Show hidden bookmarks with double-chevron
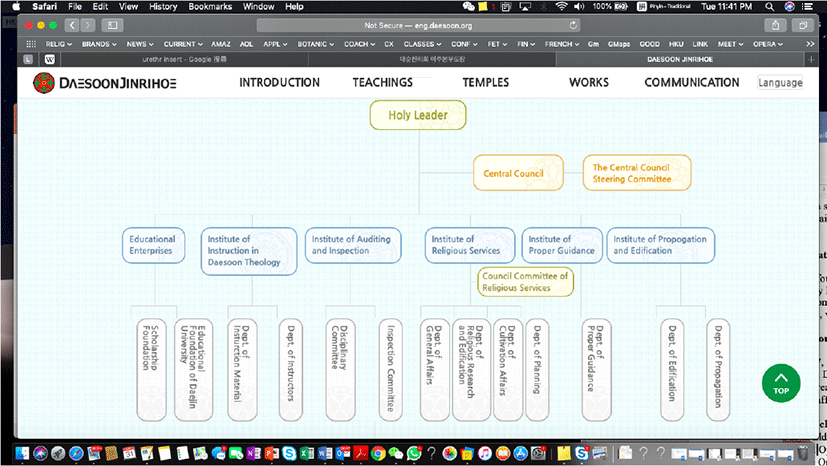This screenshot has width=827, height=466. pos(810,44)
